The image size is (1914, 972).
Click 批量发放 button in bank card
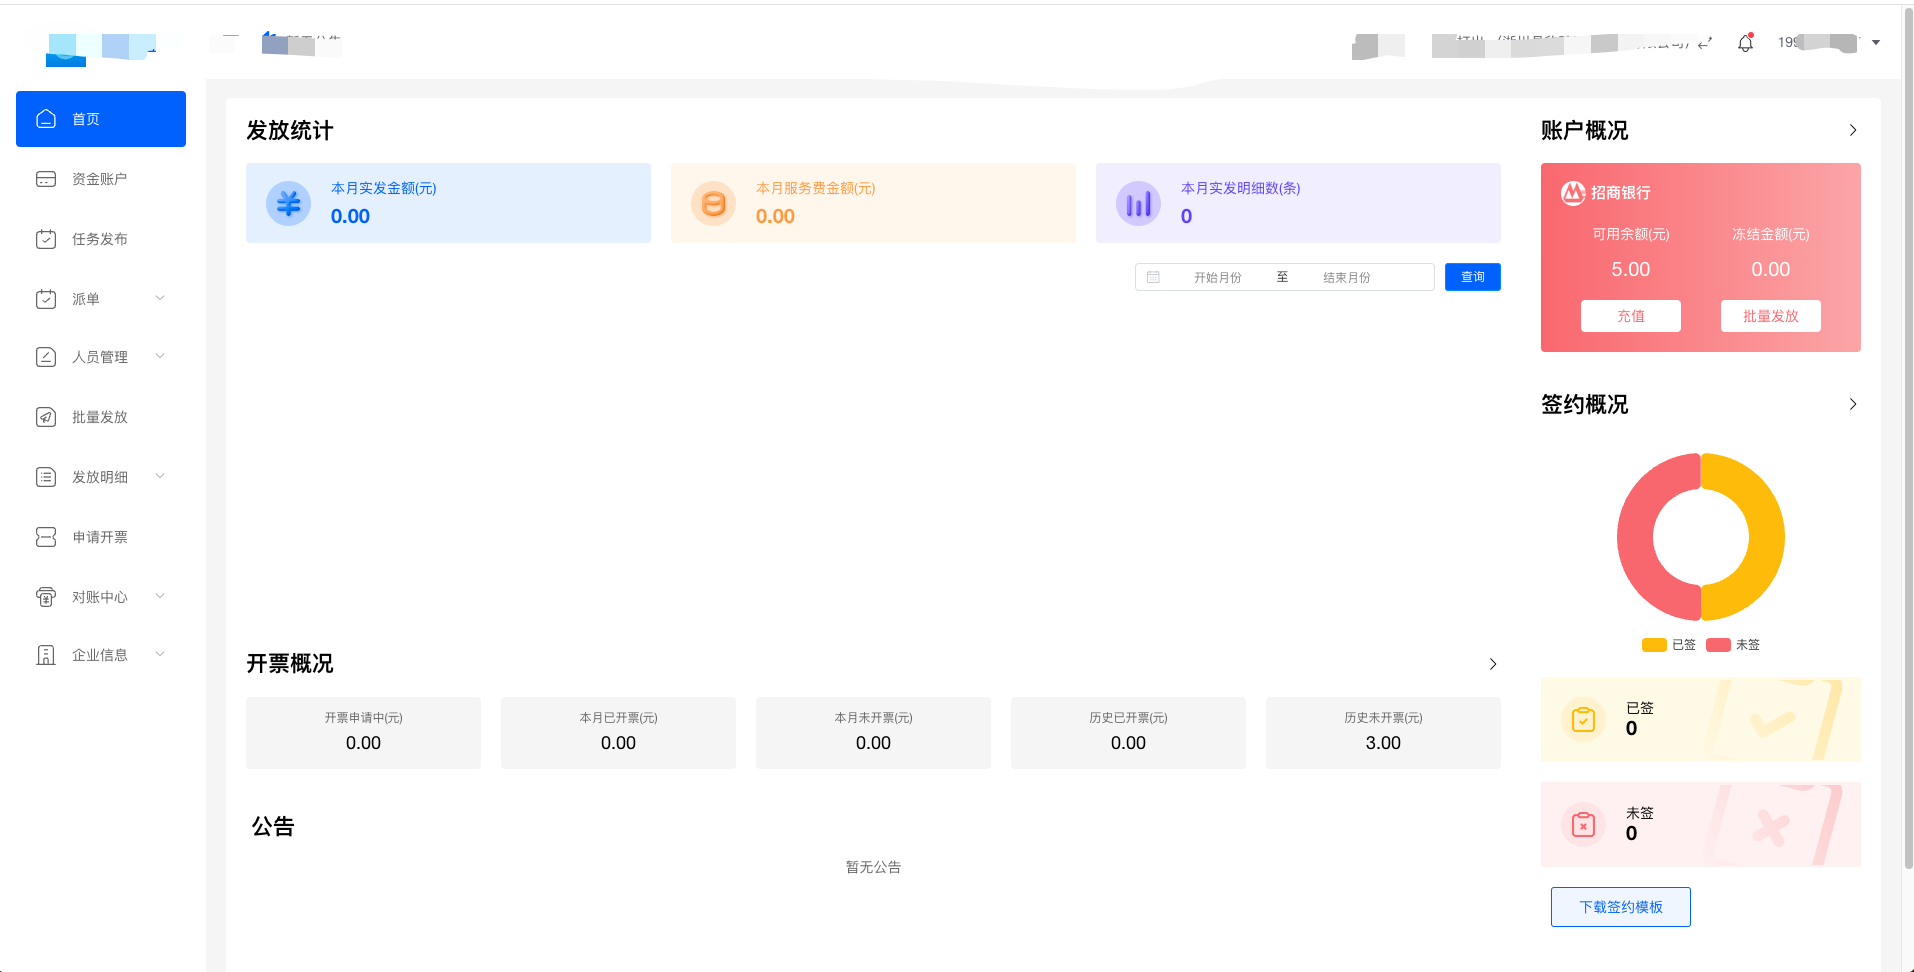1771,316
